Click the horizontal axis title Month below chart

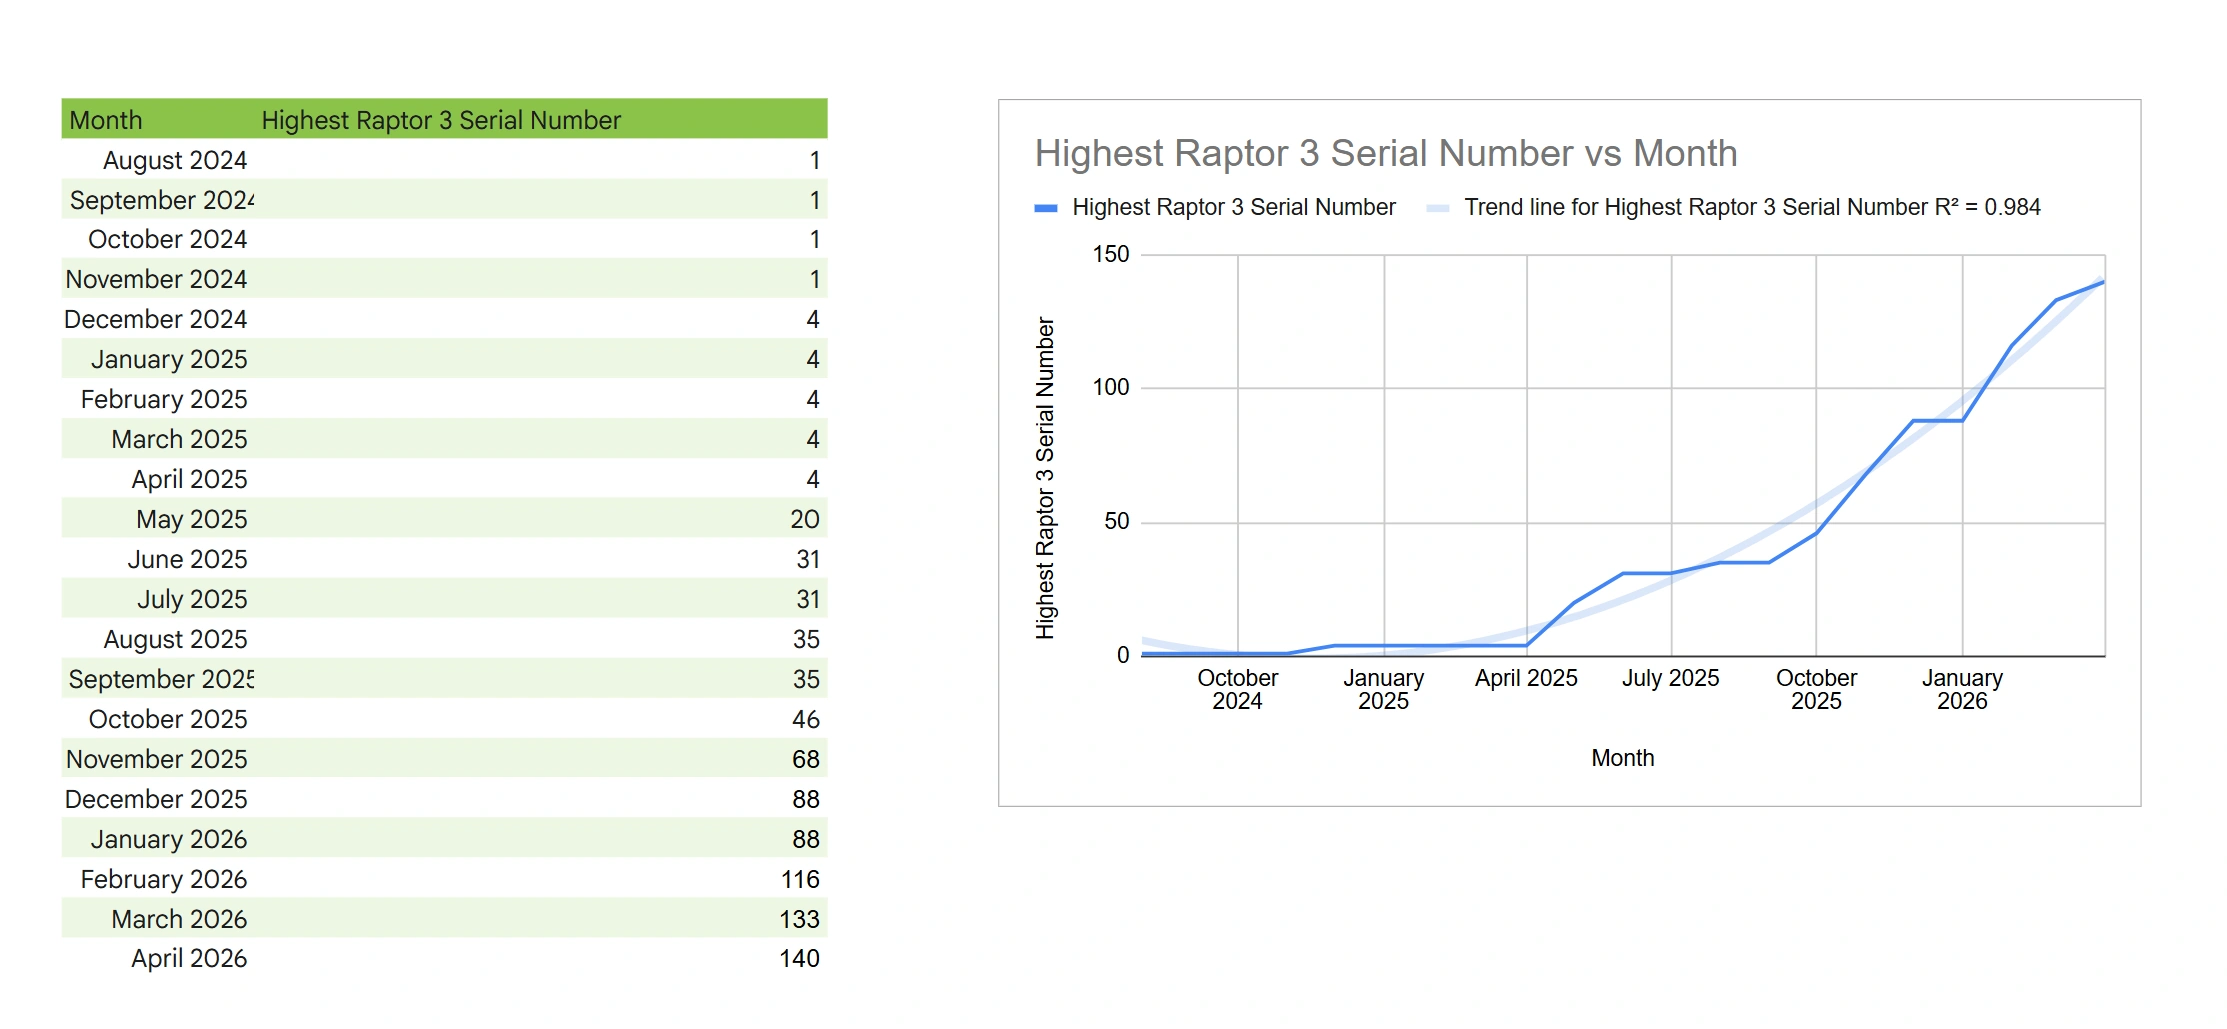[1622, 758]
